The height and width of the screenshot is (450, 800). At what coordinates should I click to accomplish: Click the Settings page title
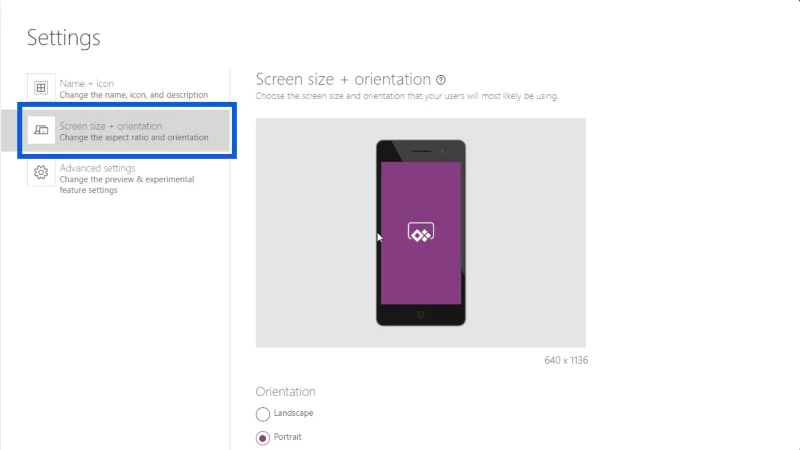[x=64, y=38]
